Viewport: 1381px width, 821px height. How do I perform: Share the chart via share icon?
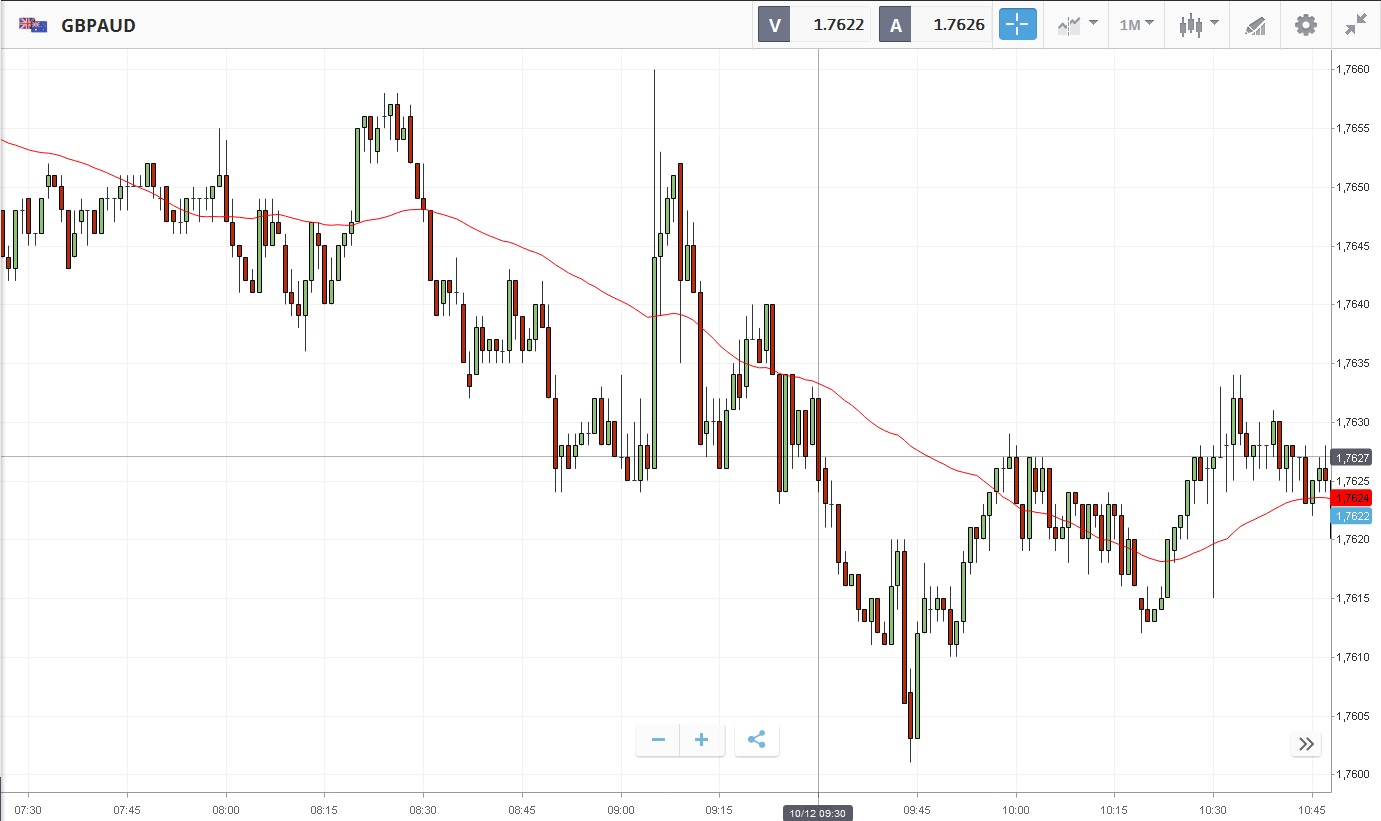pyautogui.click(x=757, y=740)
